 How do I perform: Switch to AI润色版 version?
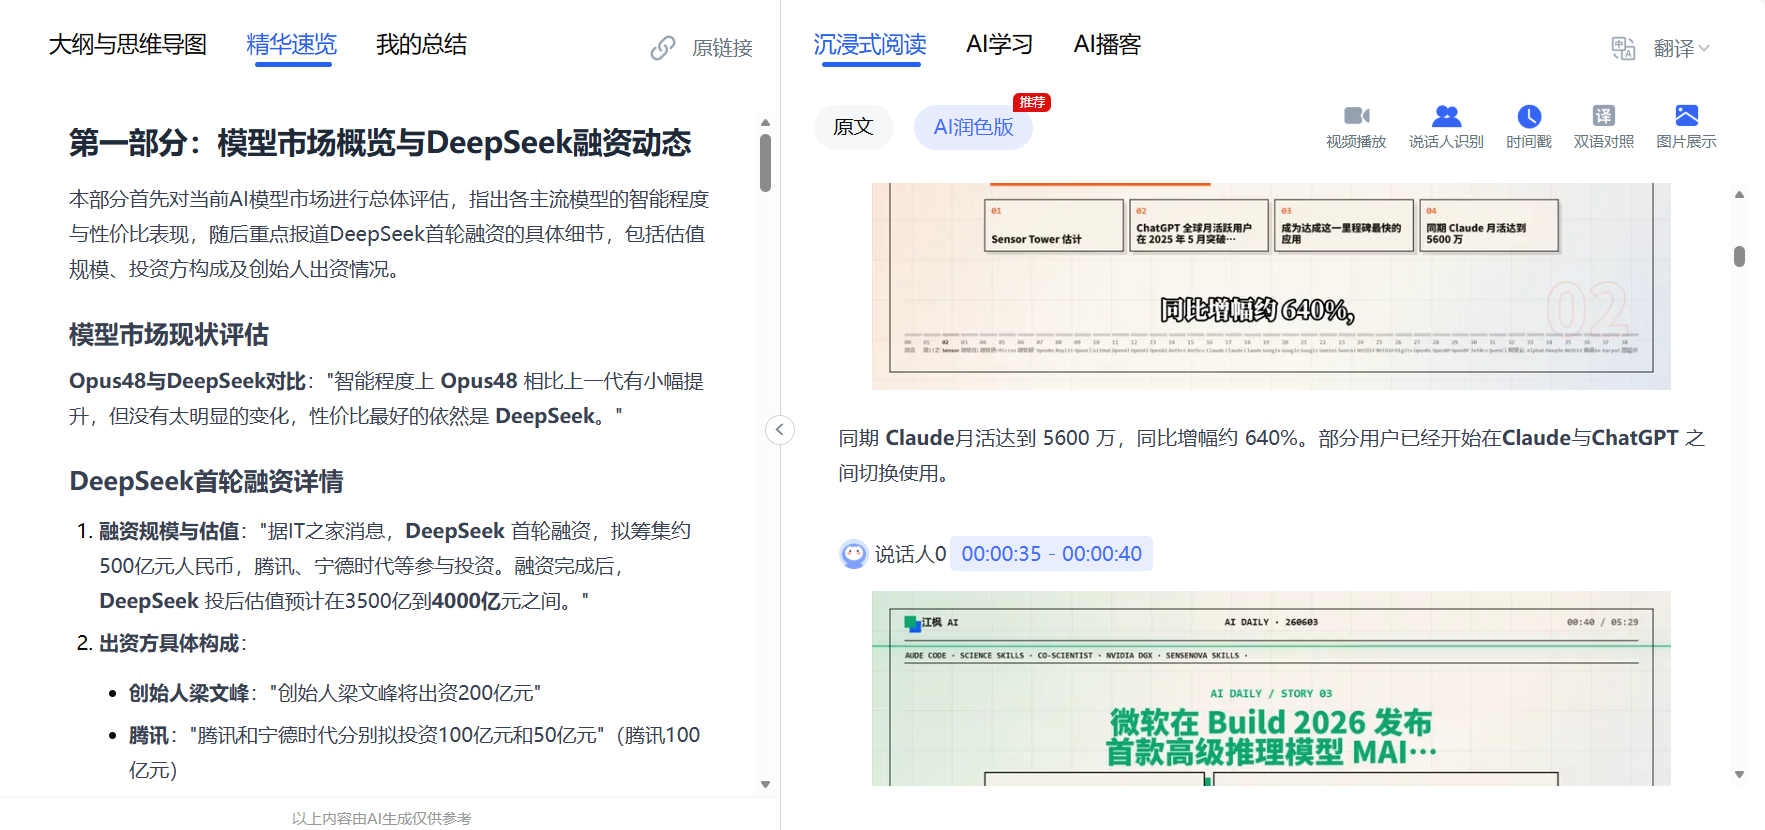973,127
